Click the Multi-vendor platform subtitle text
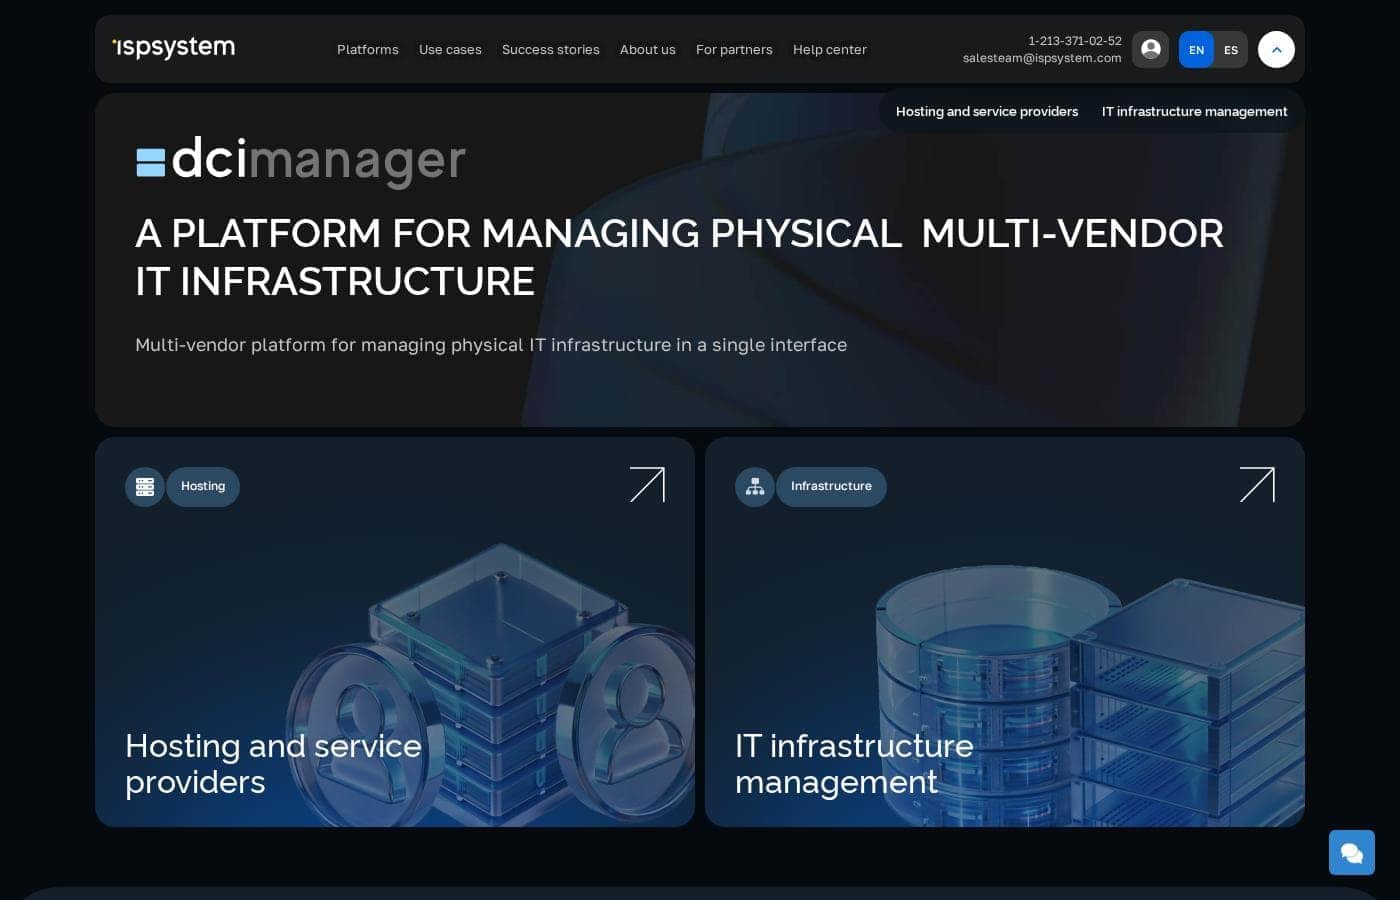1400x900 pixels. [x=491, y=345]
